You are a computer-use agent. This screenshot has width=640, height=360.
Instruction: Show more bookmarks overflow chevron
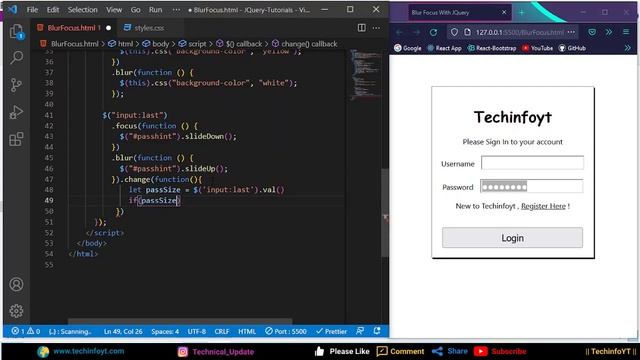pos(628,48)
